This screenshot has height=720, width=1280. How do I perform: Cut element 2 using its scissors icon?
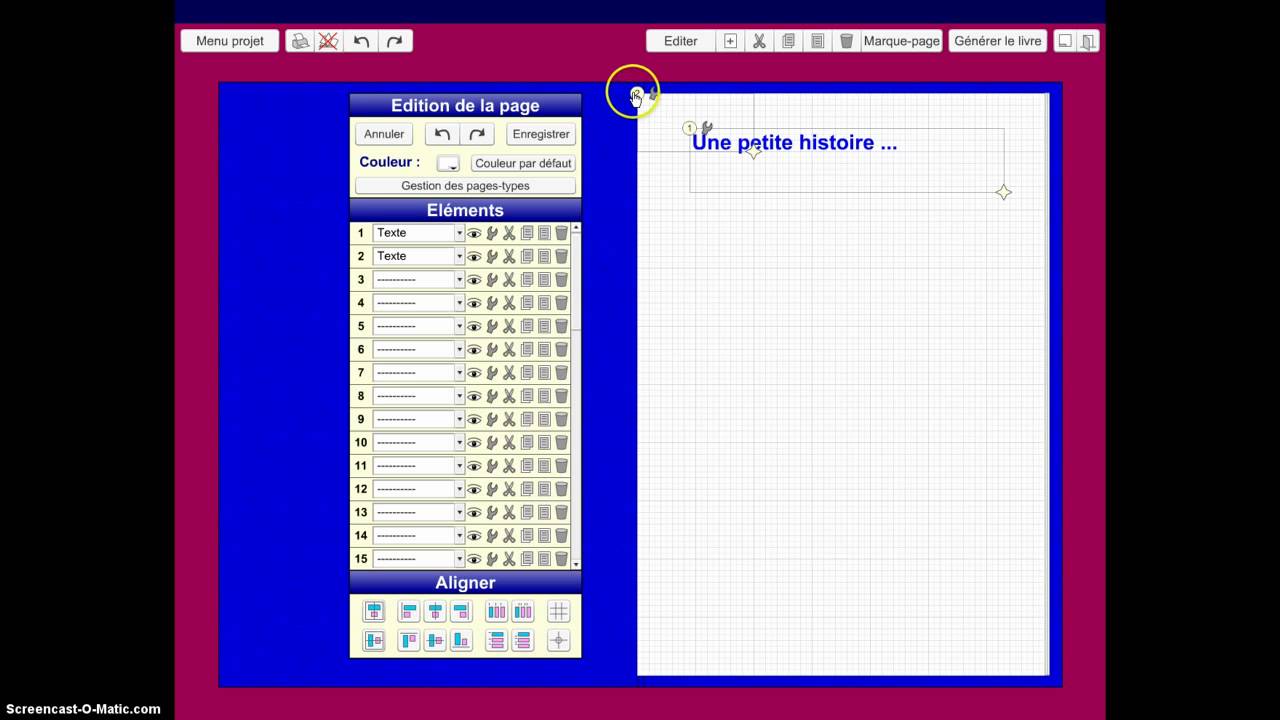(x=509, y=256)
